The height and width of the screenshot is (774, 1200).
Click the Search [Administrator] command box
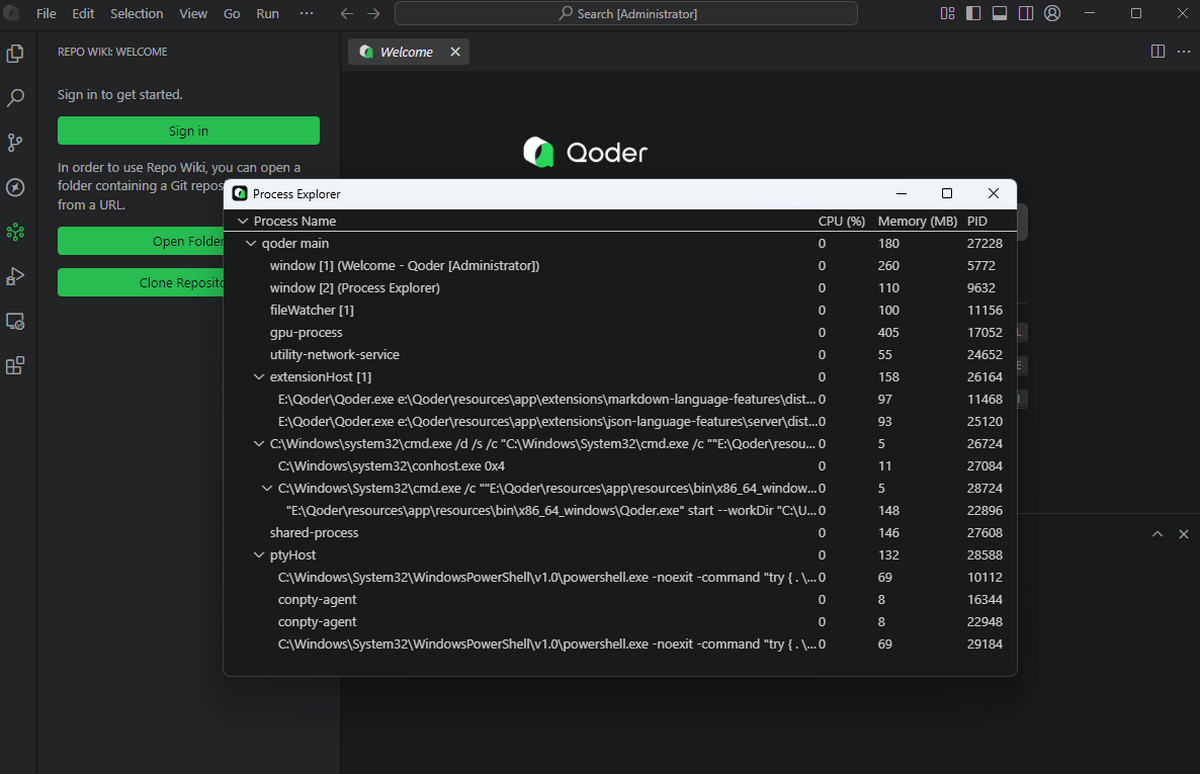pyautogui.click(x=626, y=14)
